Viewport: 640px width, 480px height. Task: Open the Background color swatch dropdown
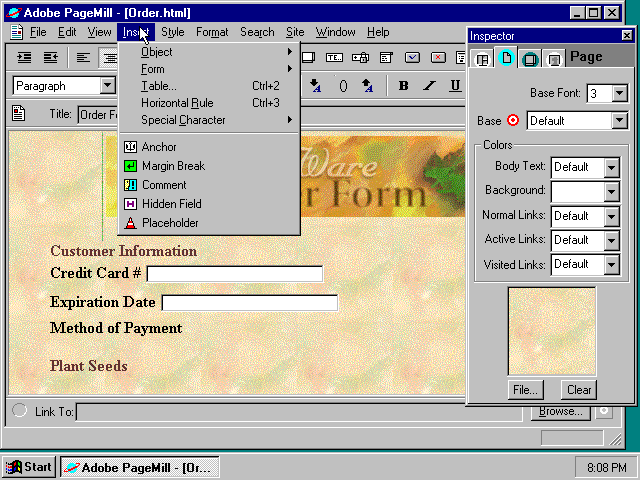pos(611,191)
